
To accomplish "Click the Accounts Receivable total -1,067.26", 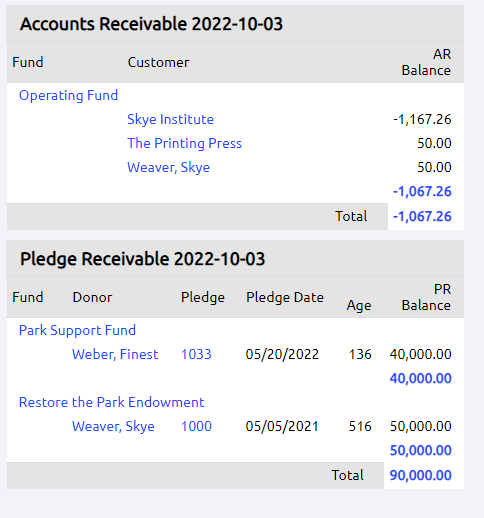I will [x=422, y=217].
